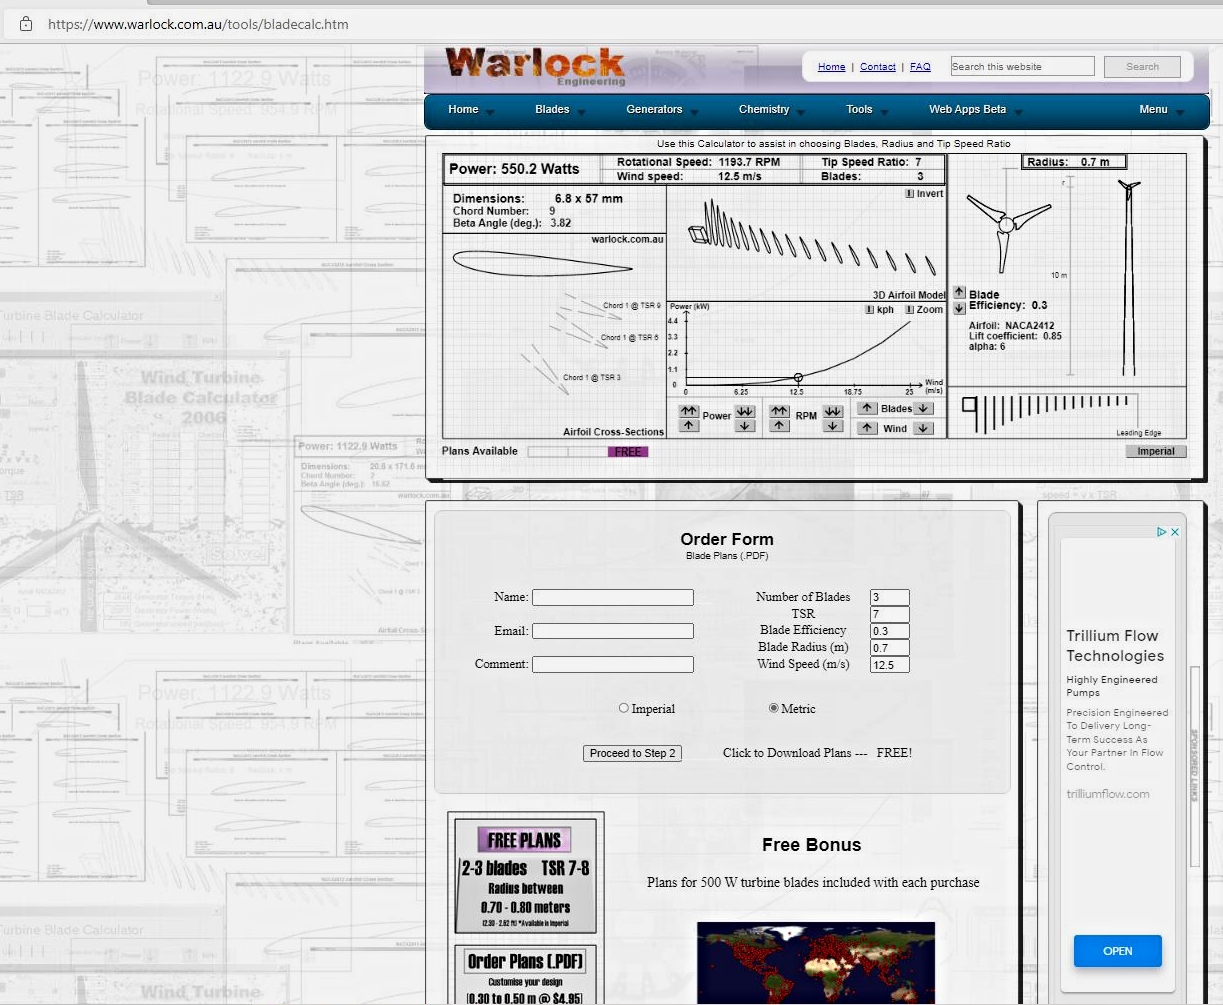Click the Wind Speed (m/s) field

pos(890,665)
